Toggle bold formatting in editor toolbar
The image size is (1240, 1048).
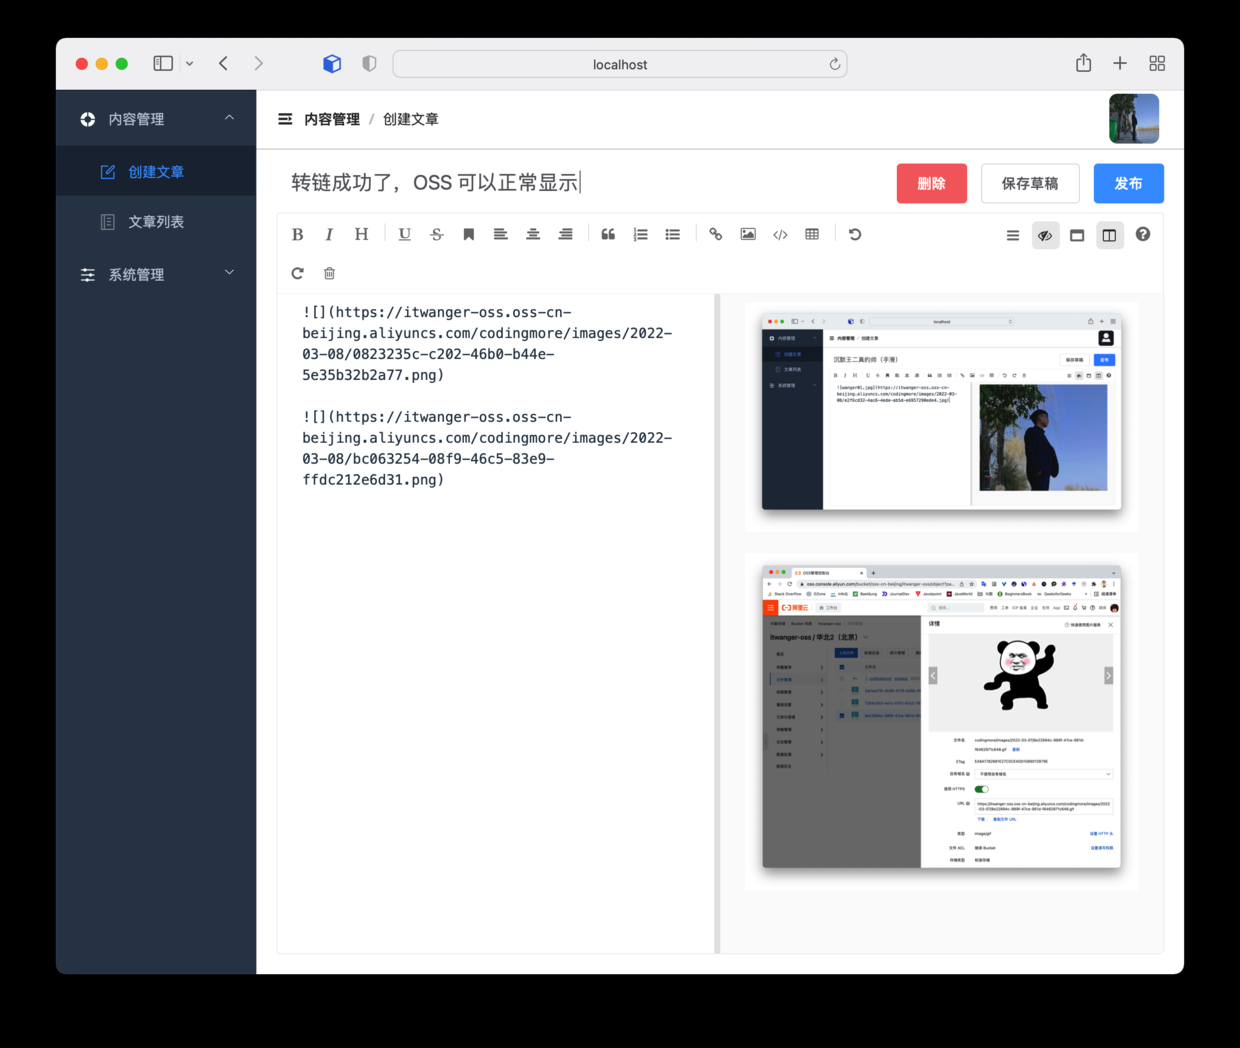point(297,235)
